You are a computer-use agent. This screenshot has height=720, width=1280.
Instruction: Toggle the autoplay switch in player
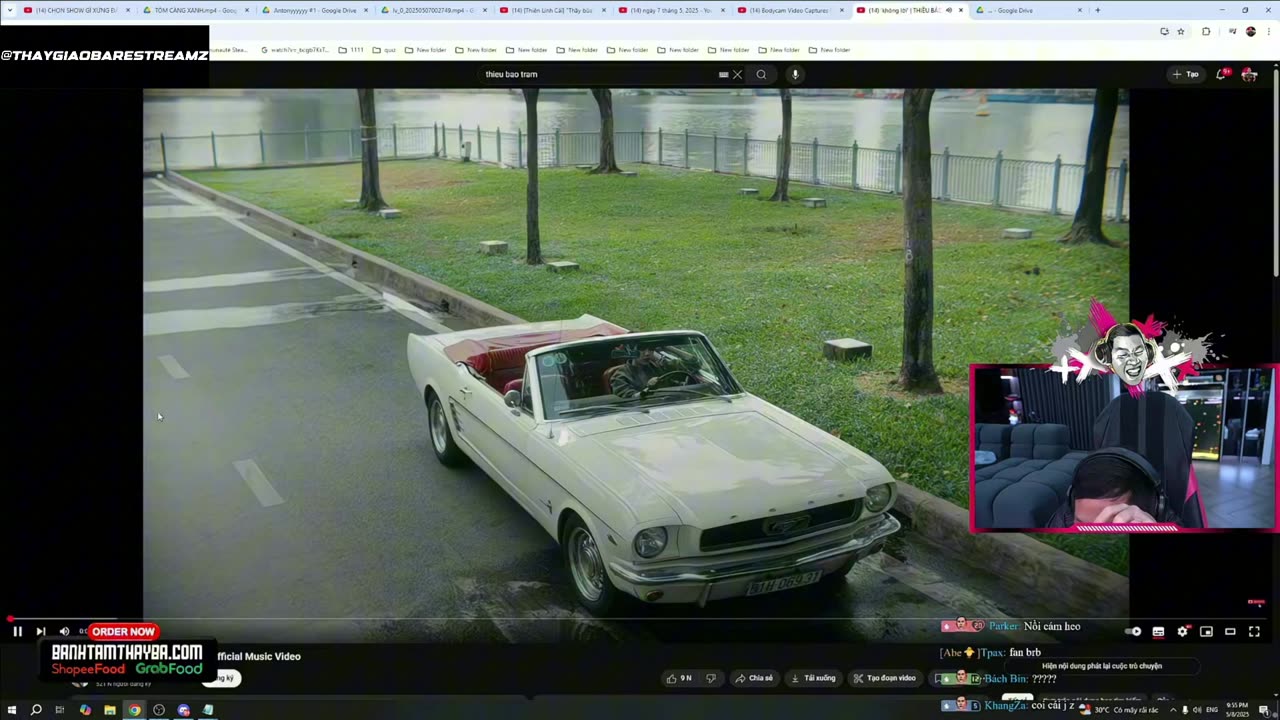coord(1133,631)
